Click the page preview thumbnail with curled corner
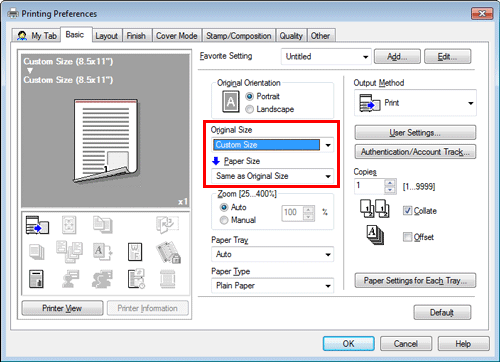This screenshot has width=500, height=362. click(106, 141)
